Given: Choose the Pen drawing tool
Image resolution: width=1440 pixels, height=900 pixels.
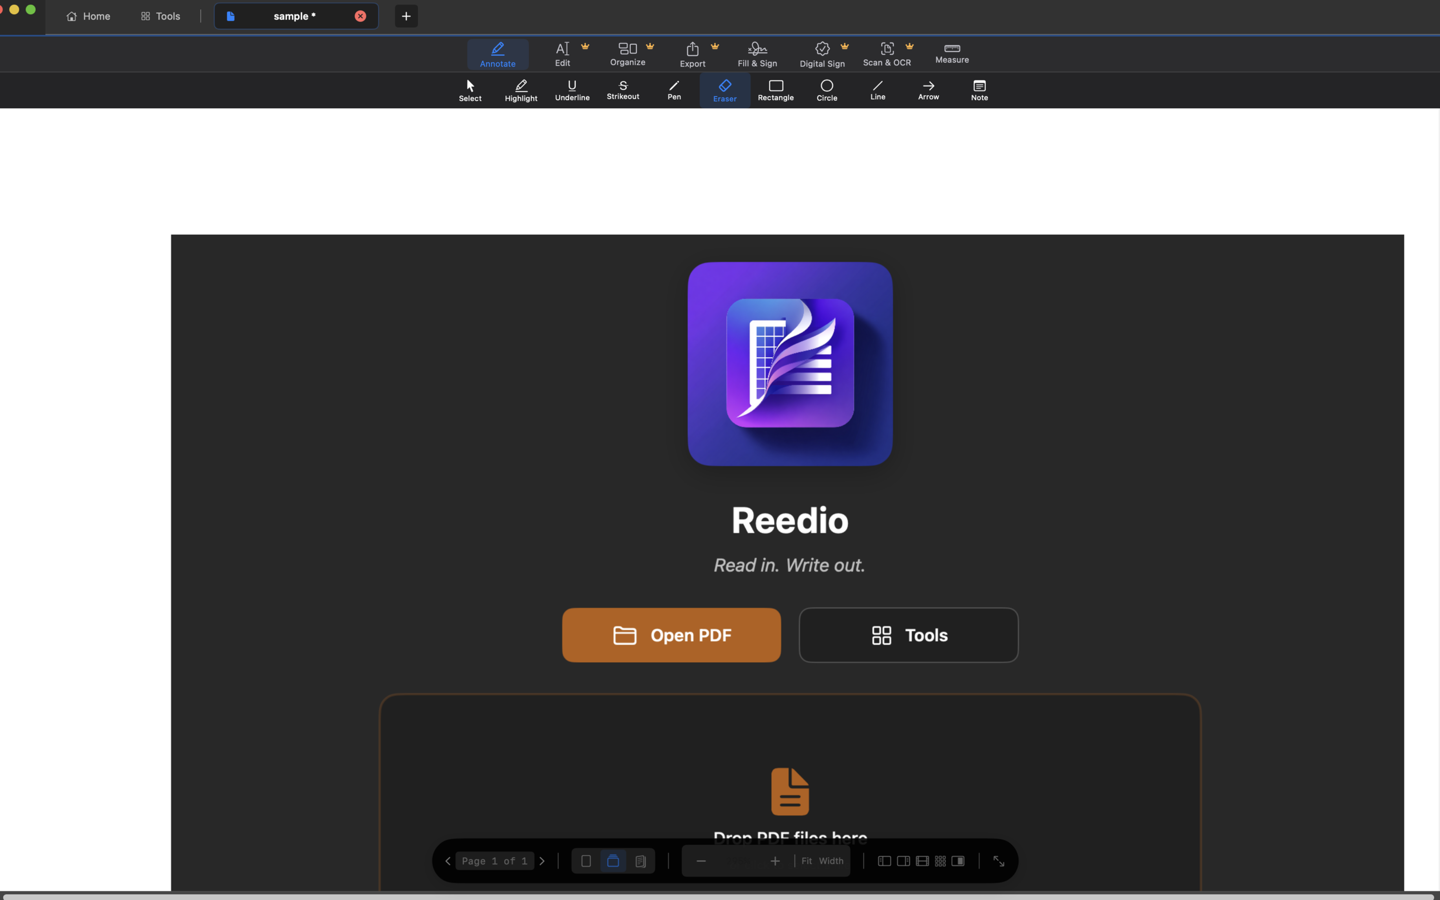Looking at the screenshot, I should pyautogui.click(x=673, y=90).
